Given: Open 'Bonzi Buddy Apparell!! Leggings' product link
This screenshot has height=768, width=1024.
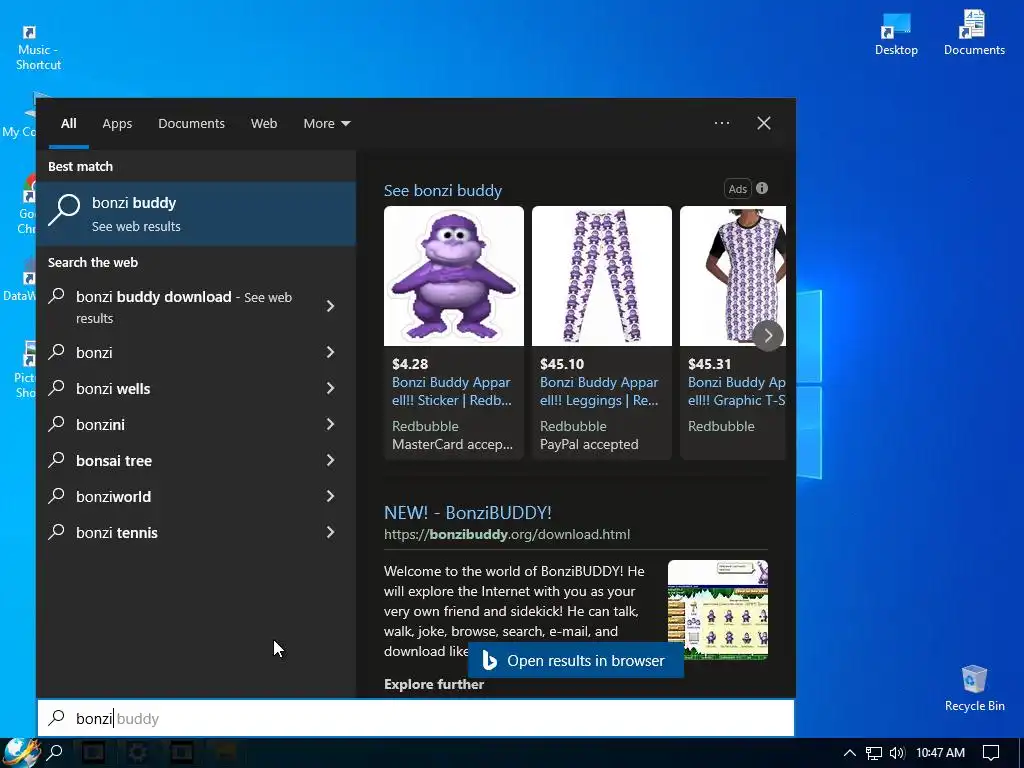Looking at the screenshot, I should [599, 391].
